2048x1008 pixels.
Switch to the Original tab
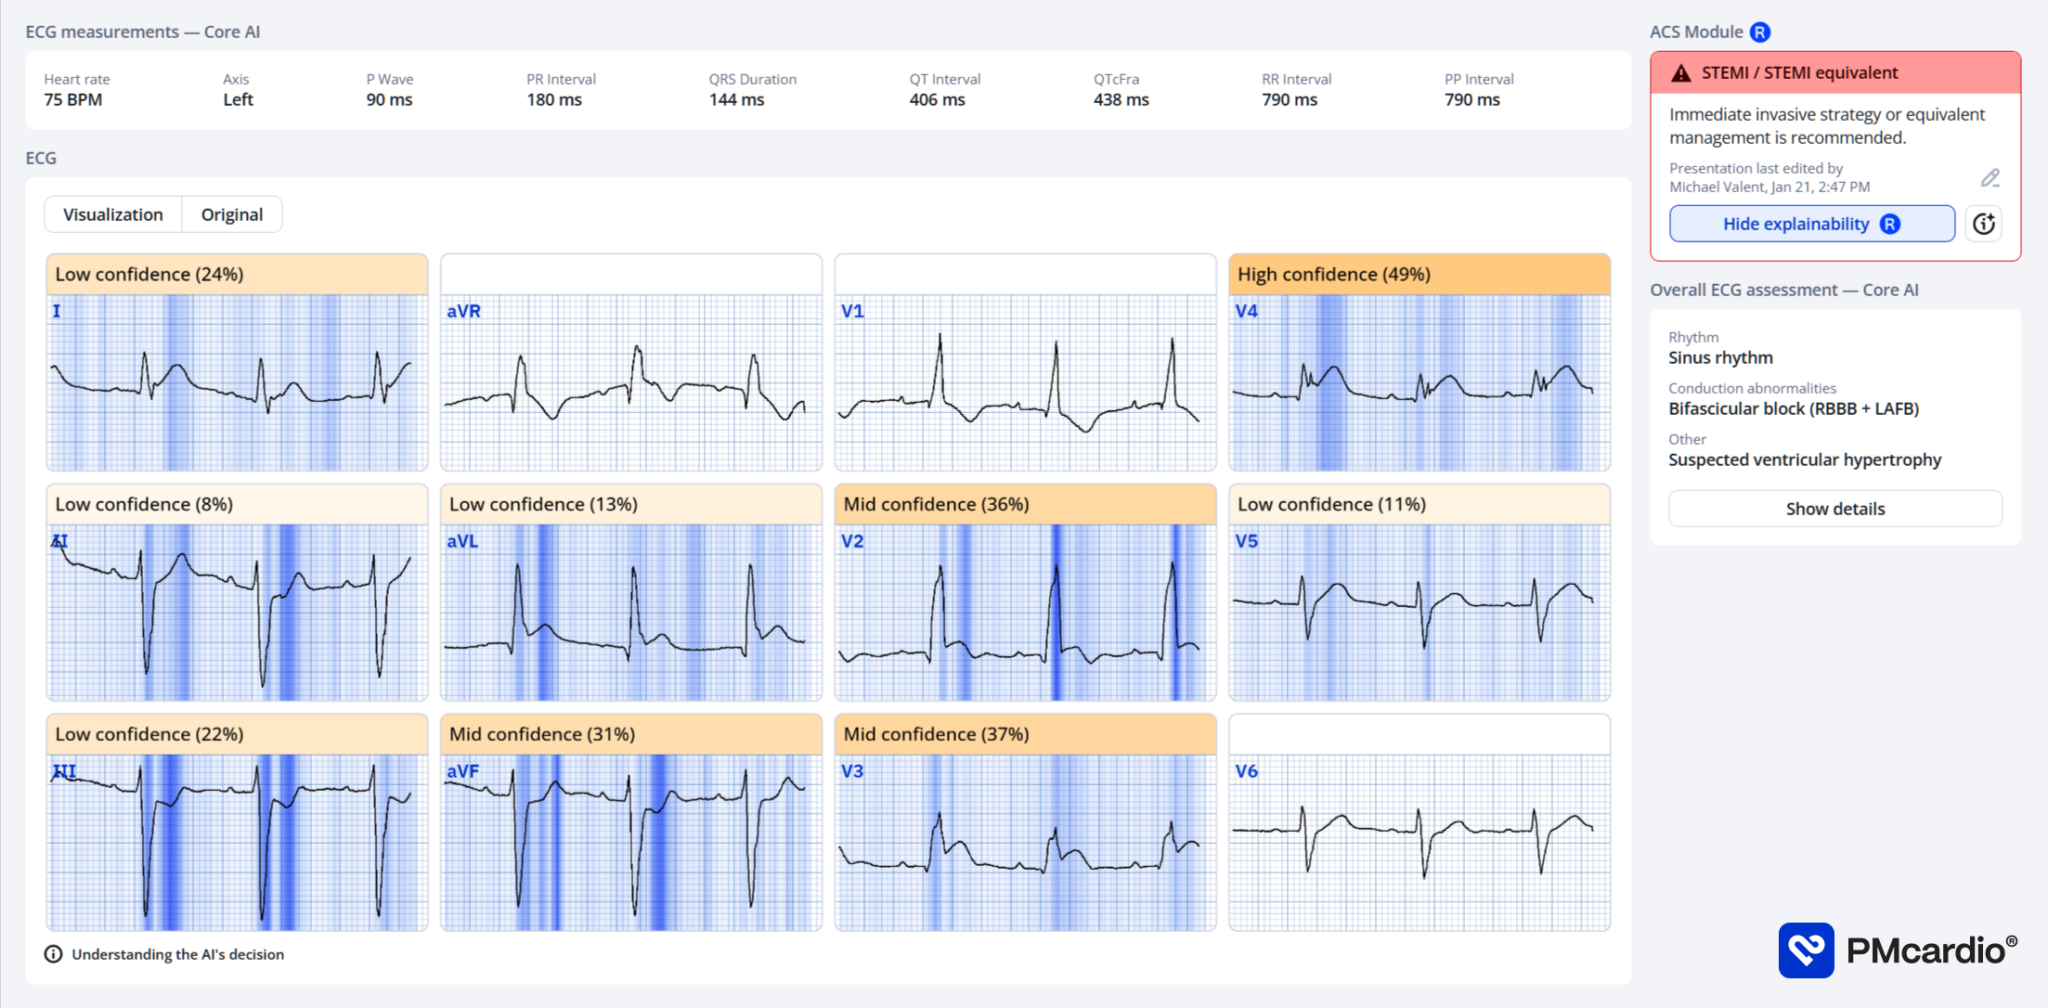pos(231,214)
